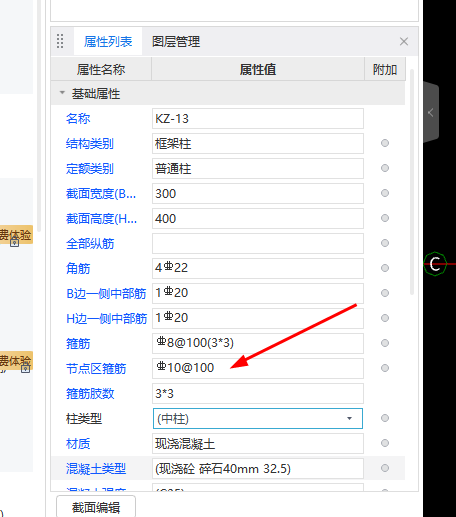This screenshot has width=456, height=517.
Task: Click the 混凝土类型 property label
Action: tap(96, 469)
